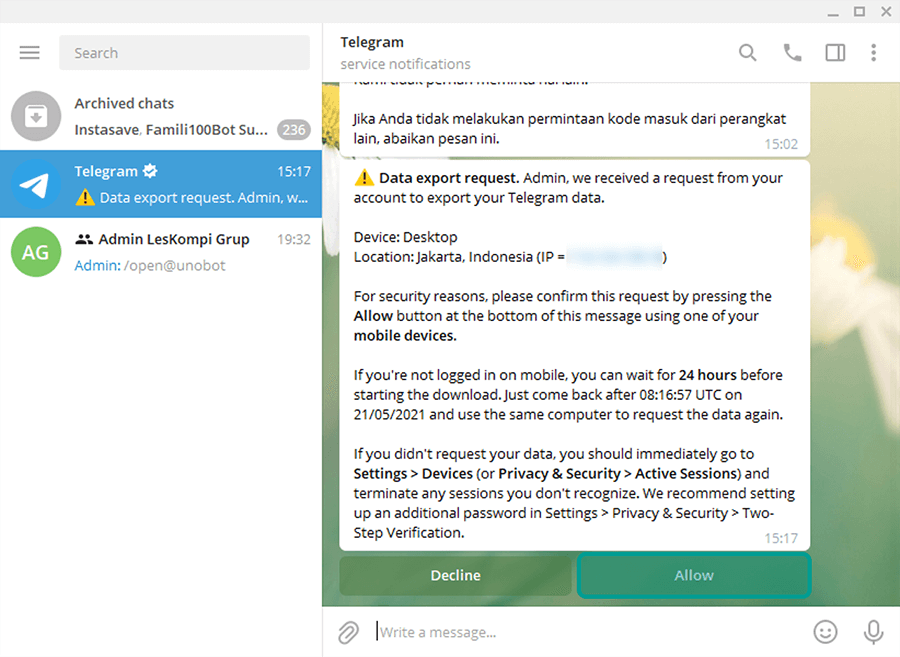The width and height of the screenshot is (900, 657).
Task: Toggle the right info side panel
Action: tap(835, 53)
